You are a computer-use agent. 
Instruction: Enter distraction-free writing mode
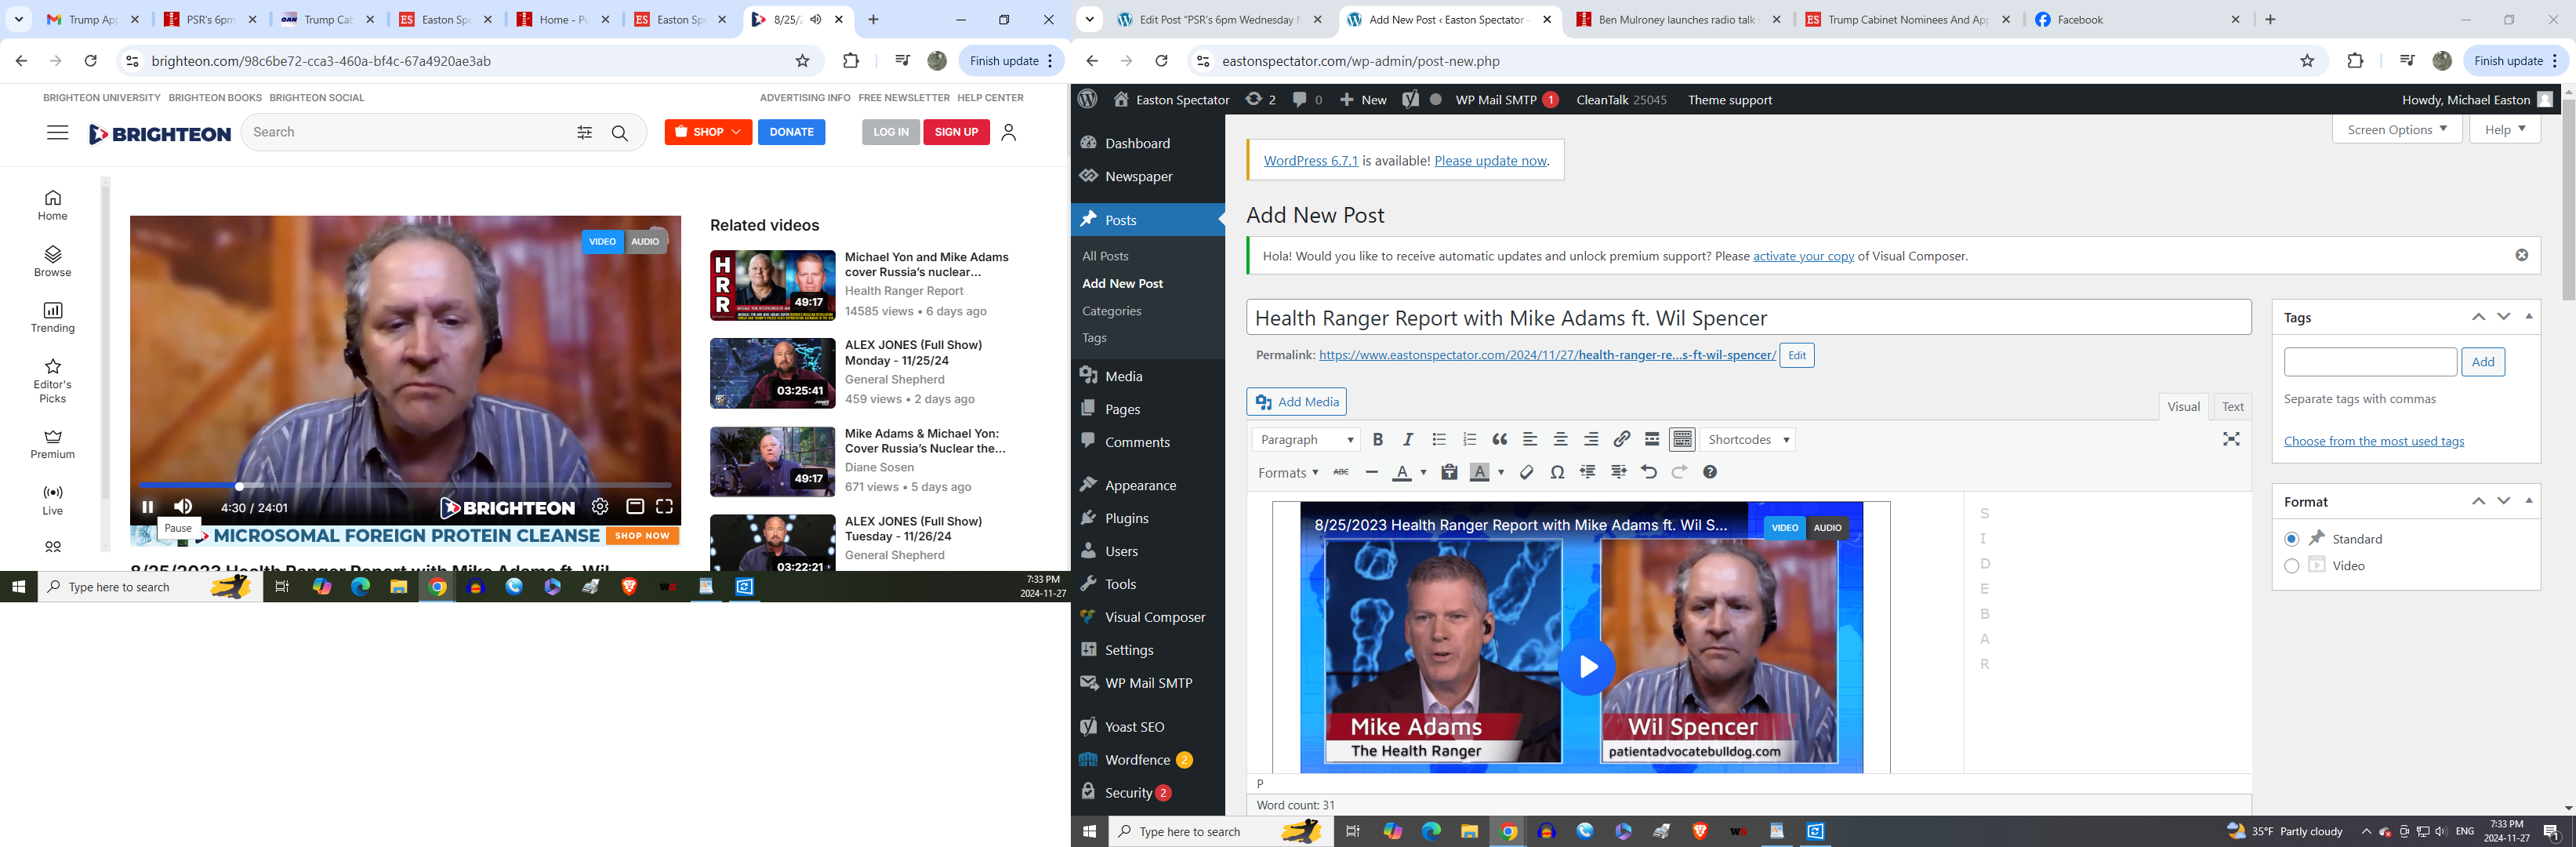(x=2231, y=439)
